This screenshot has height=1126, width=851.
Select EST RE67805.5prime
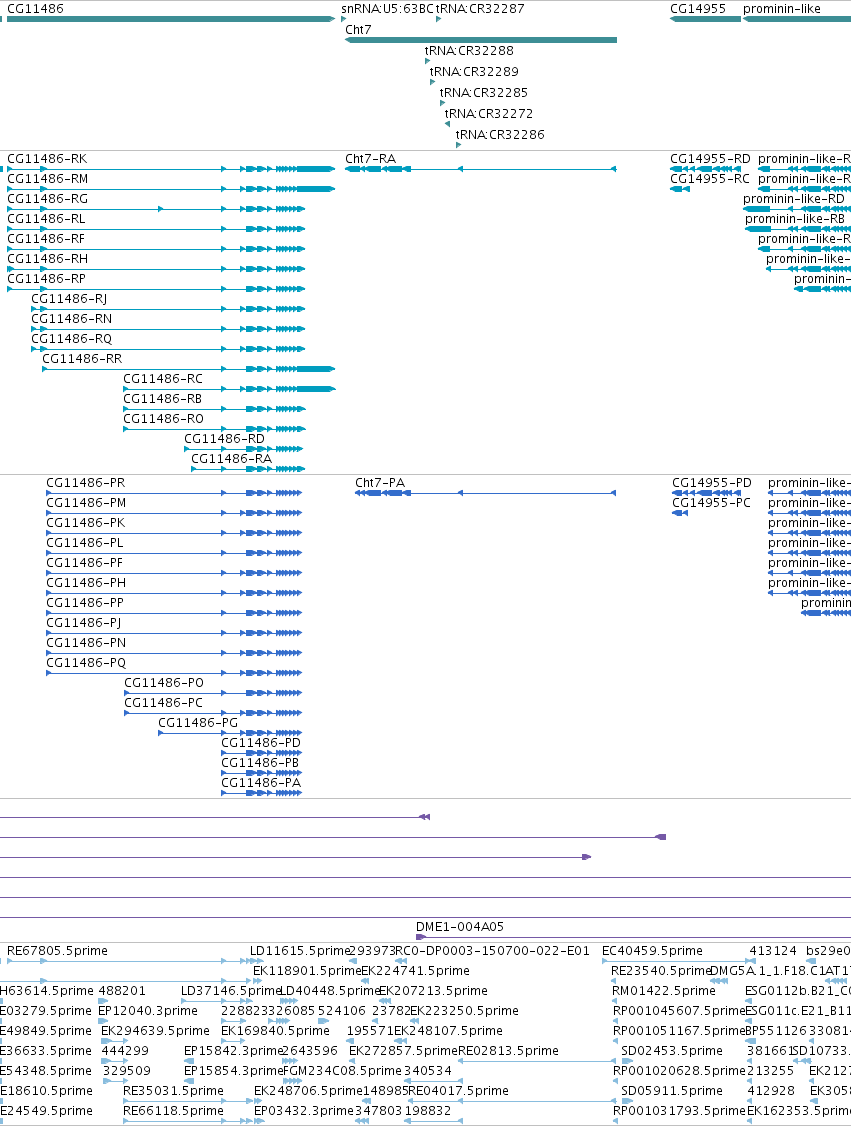pos(57,951)
